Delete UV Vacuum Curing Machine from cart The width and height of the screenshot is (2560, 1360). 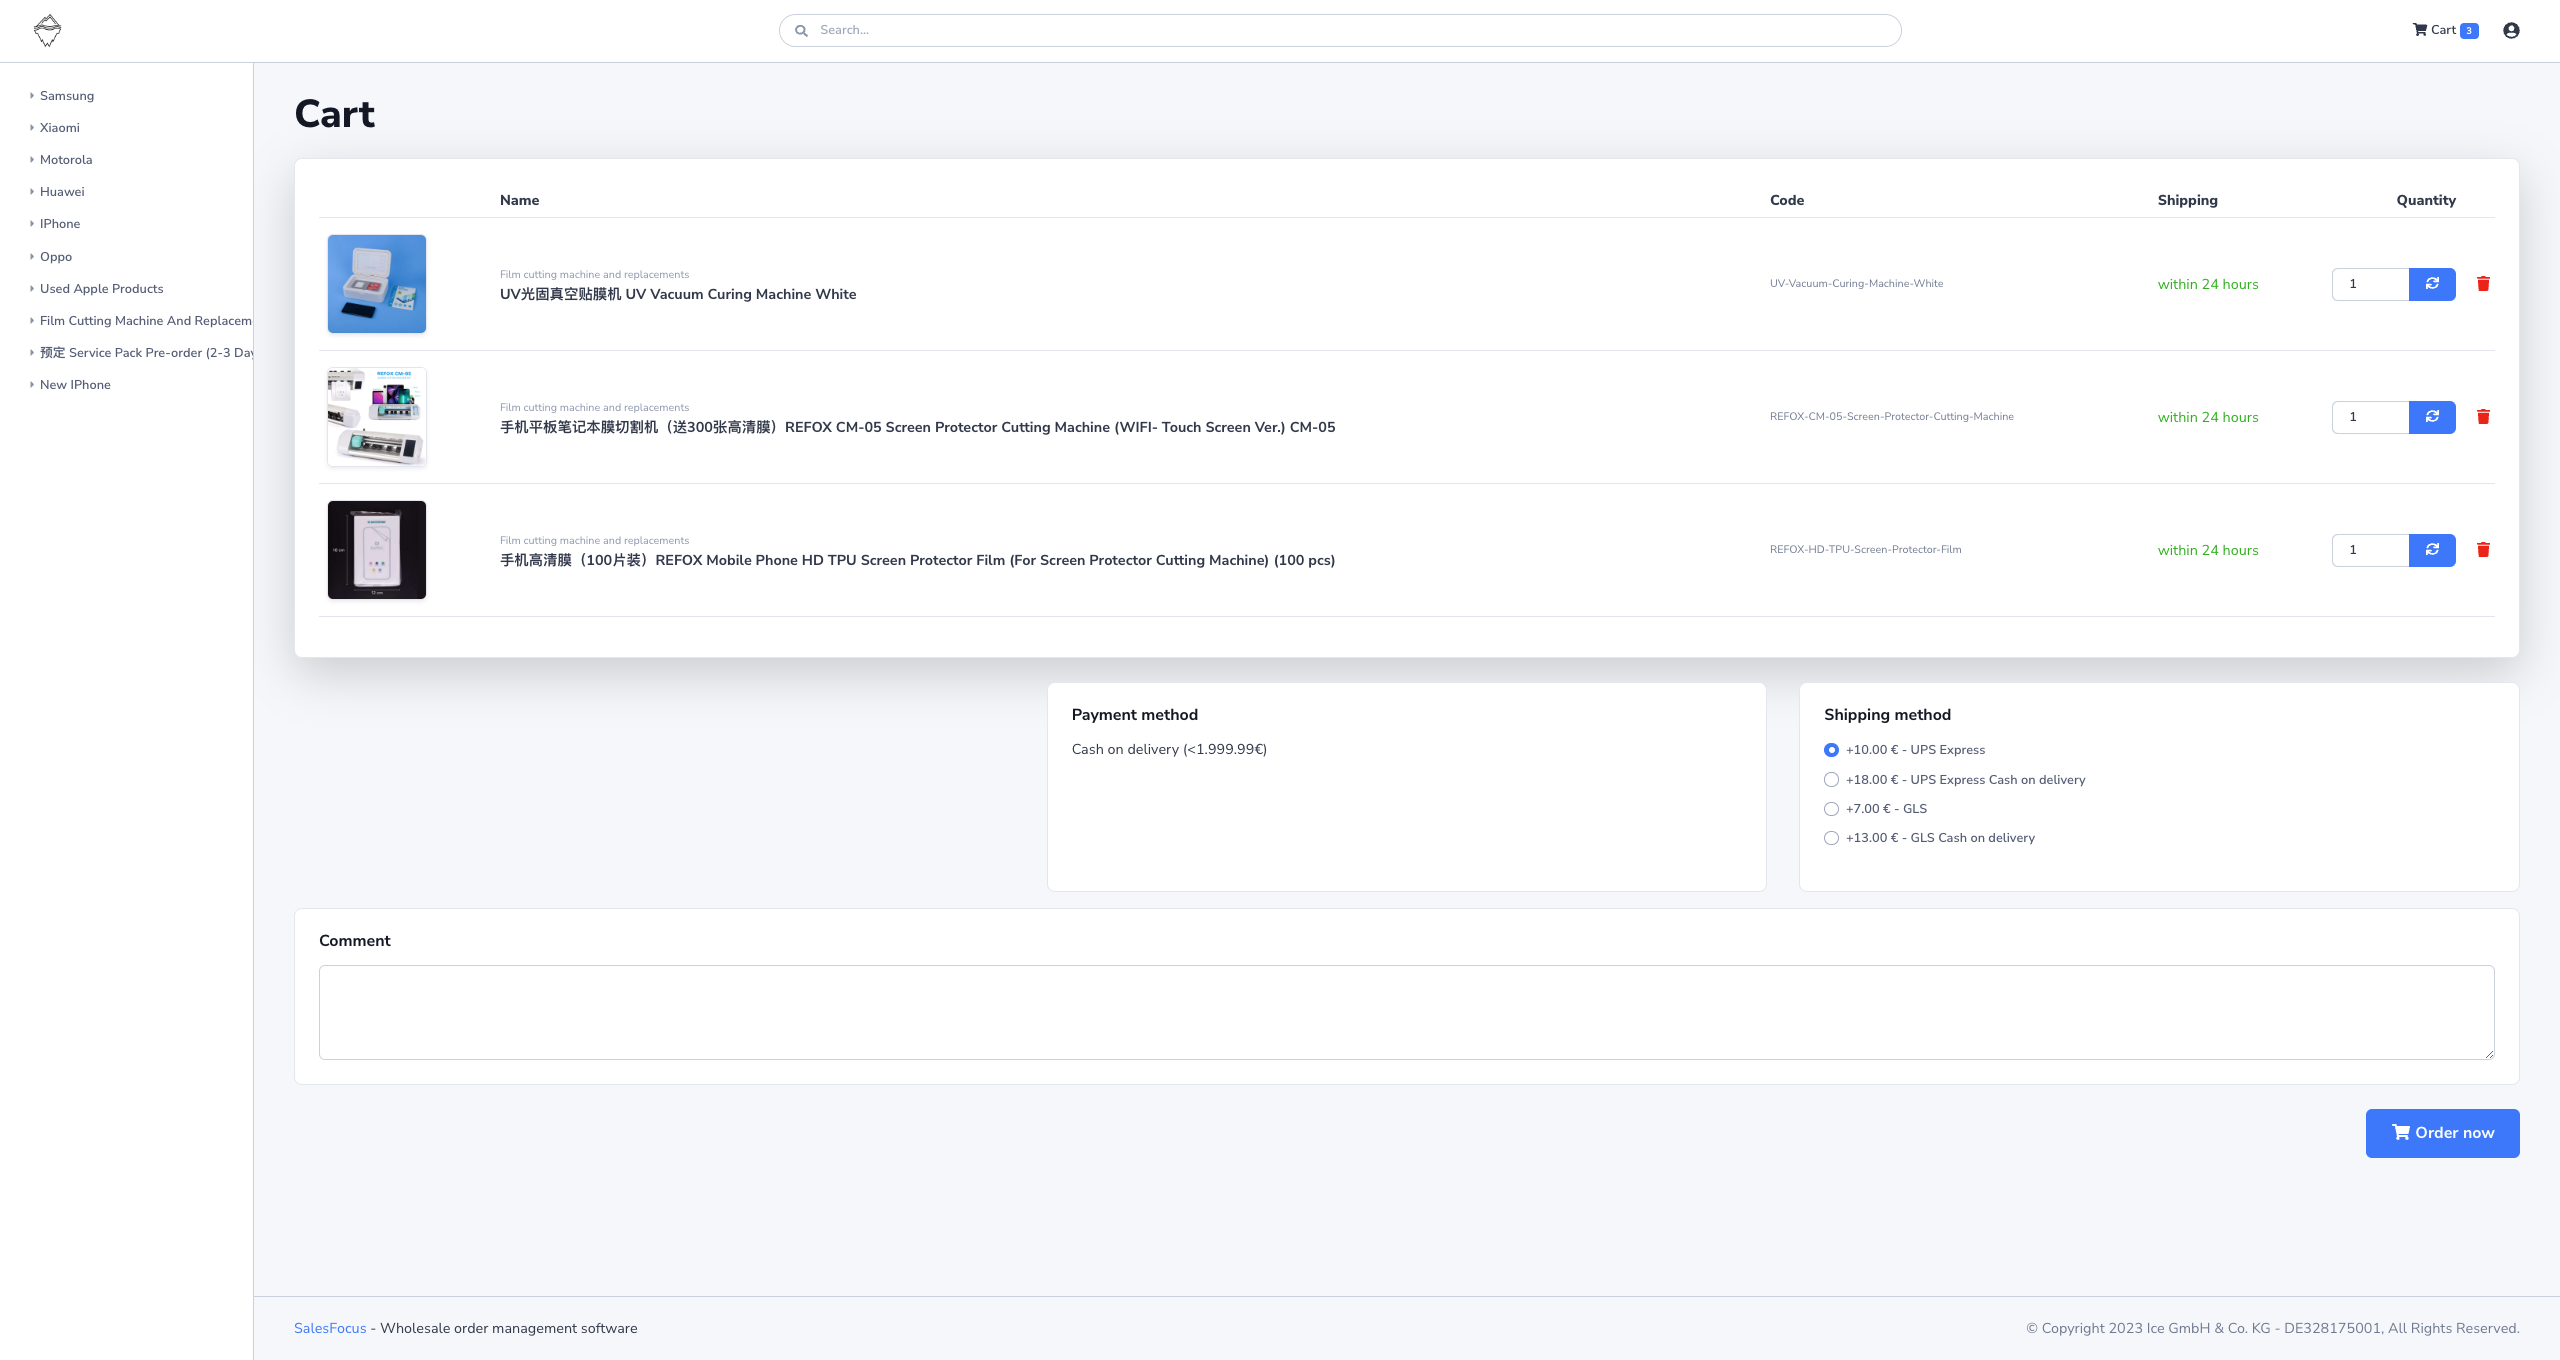coord(2483,284)
